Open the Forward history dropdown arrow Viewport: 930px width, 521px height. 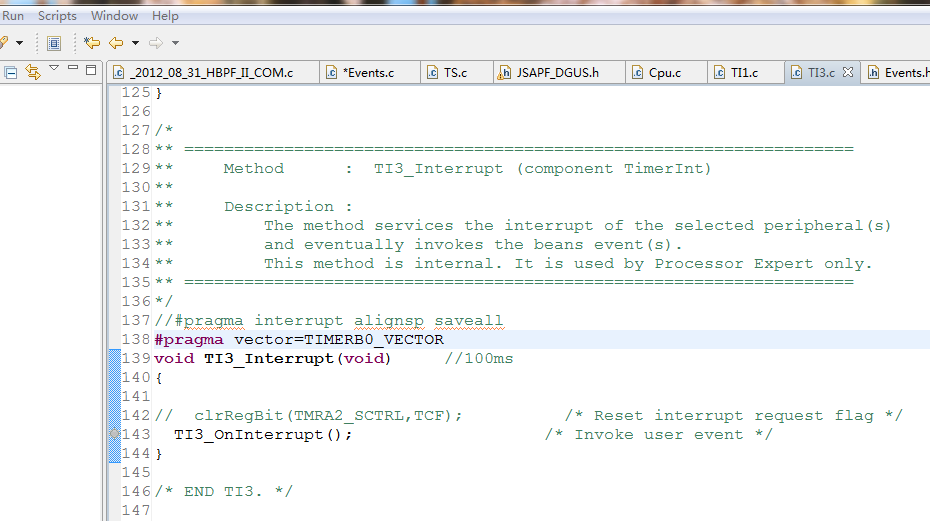tap(175, 43)
